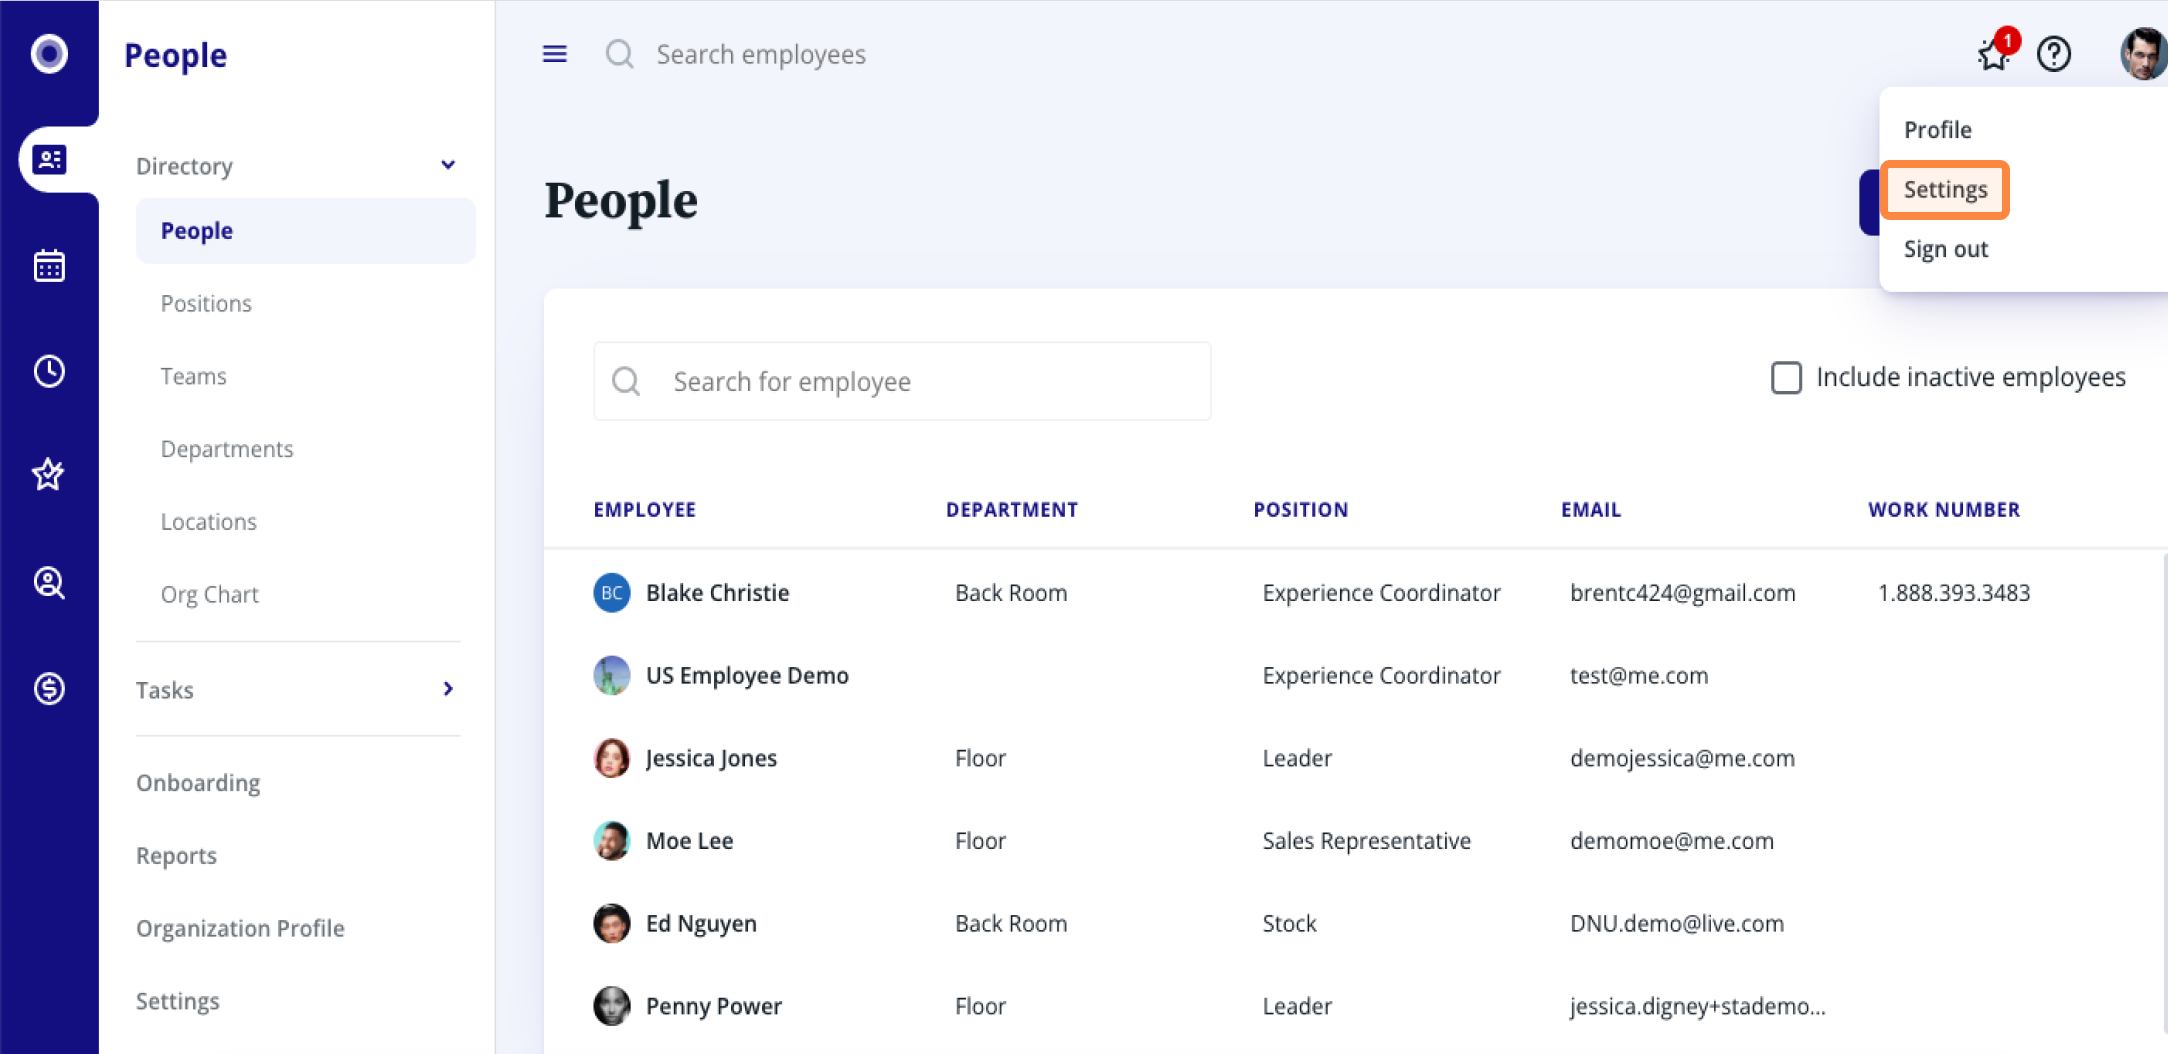2168x1054 pixels.
Task: Open Blake Christie employee row
Action: [x=717, y=593]
